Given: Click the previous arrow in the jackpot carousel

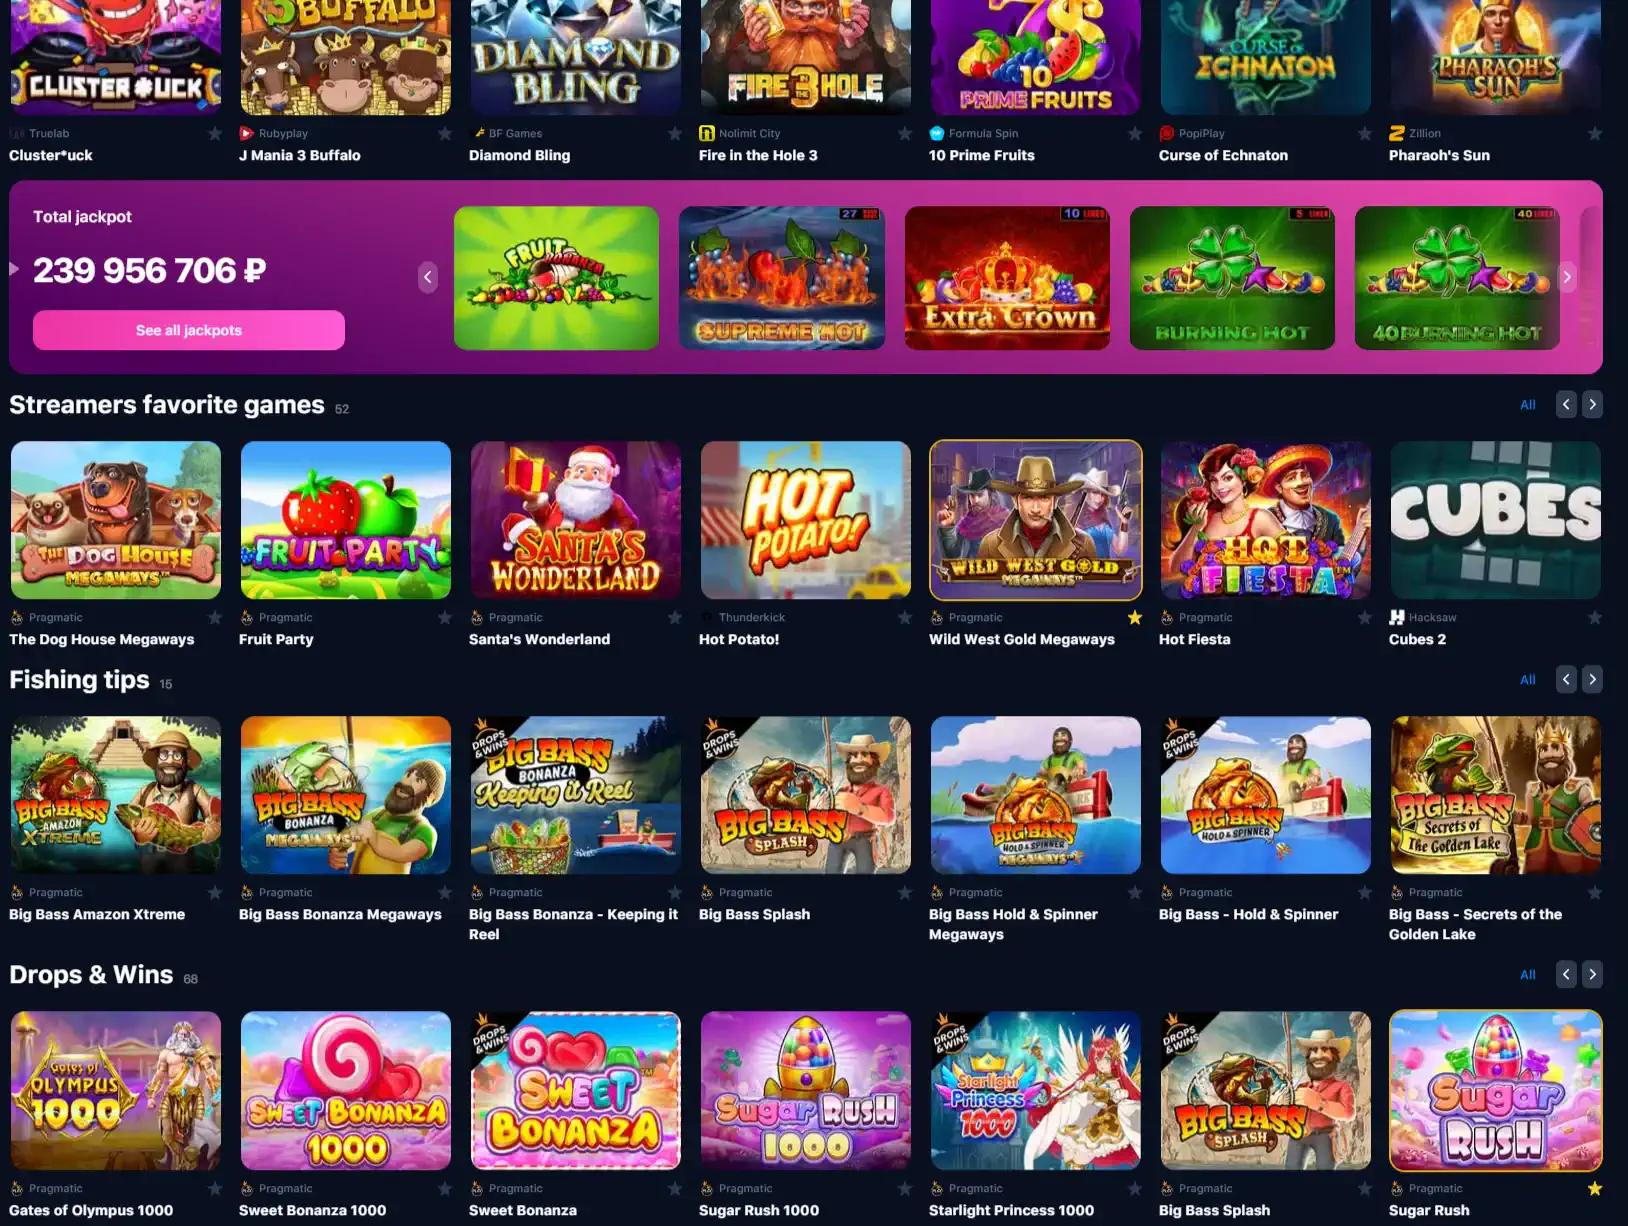Looking at the screenshot, I should (x=428, y=277).
